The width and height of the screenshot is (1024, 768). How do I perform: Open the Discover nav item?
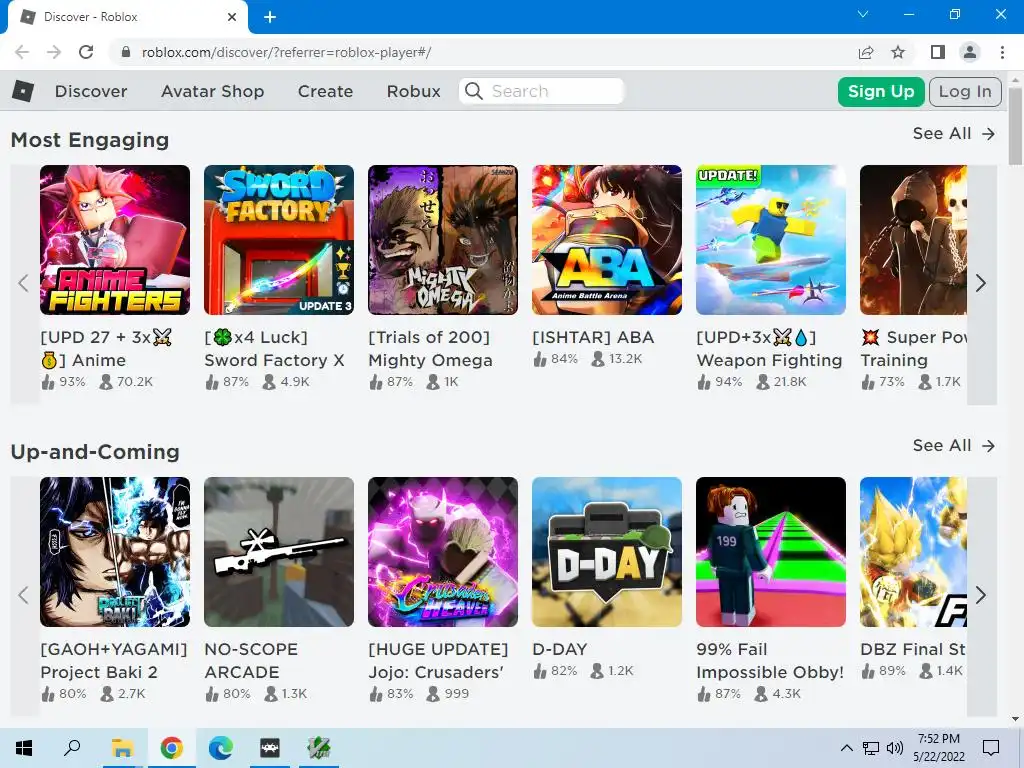91,91
